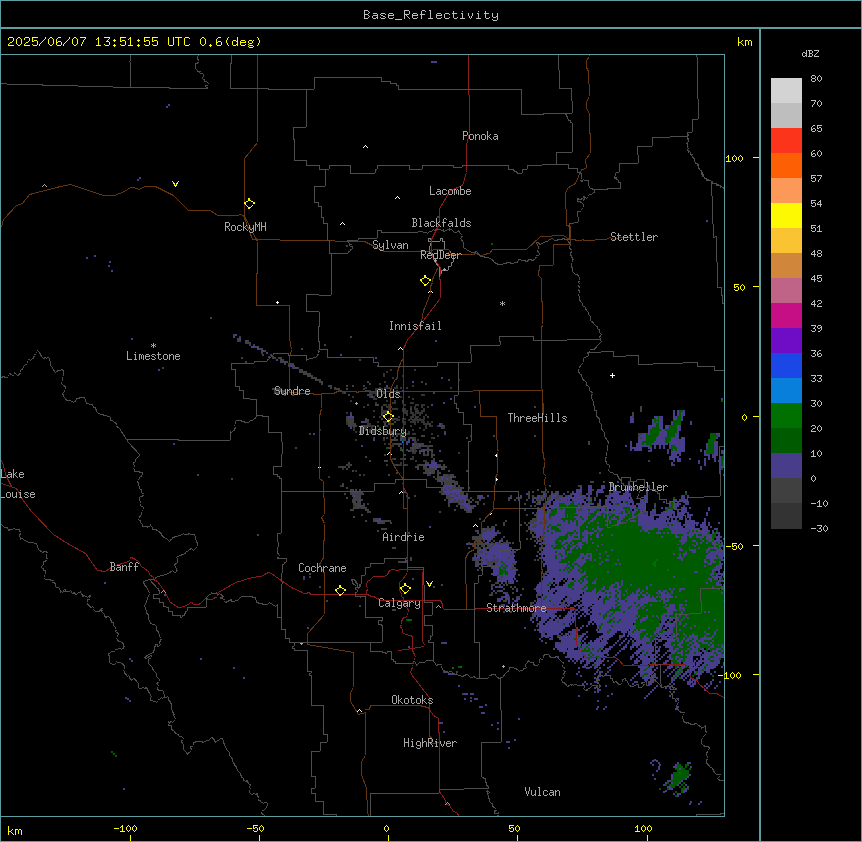
Task: Click the Okotoks label
Action: [x=412, y=700]
